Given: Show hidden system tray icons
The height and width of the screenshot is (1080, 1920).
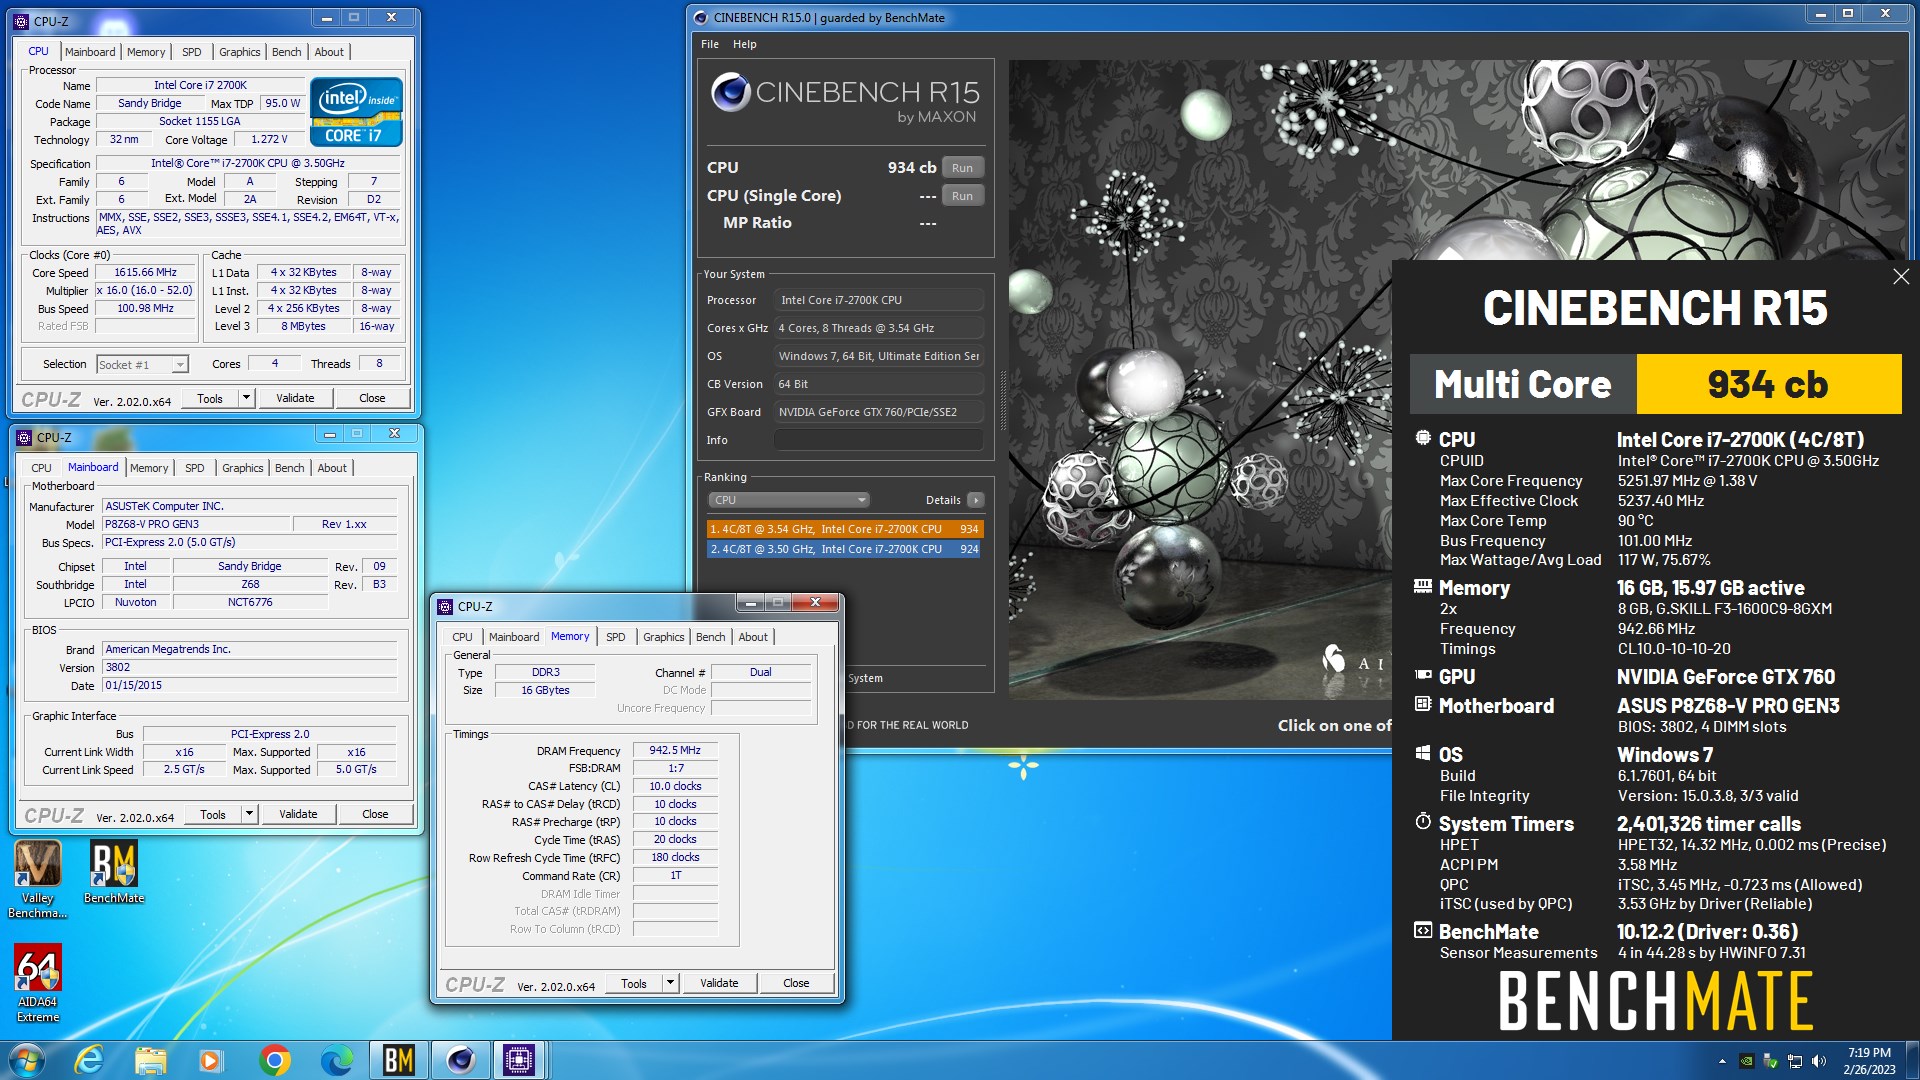Looking at the screenshot, I should tap(1722, 1061).
